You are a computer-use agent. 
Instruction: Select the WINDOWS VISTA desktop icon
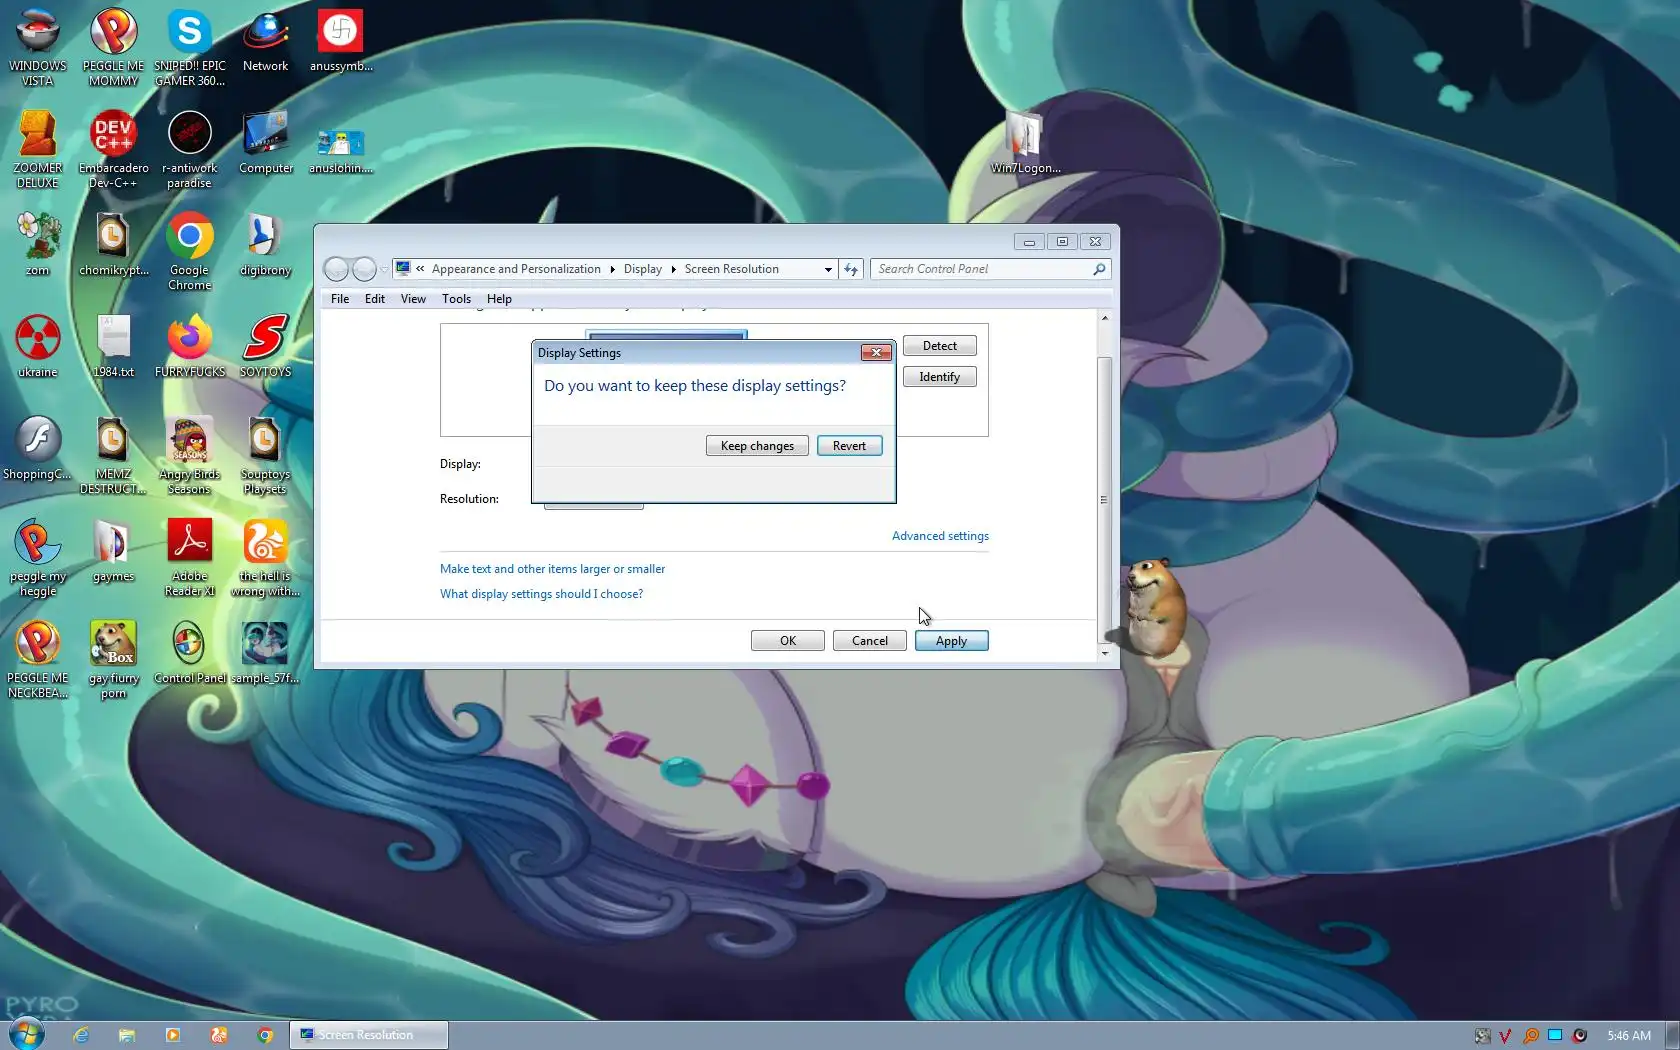click(37, 47)
